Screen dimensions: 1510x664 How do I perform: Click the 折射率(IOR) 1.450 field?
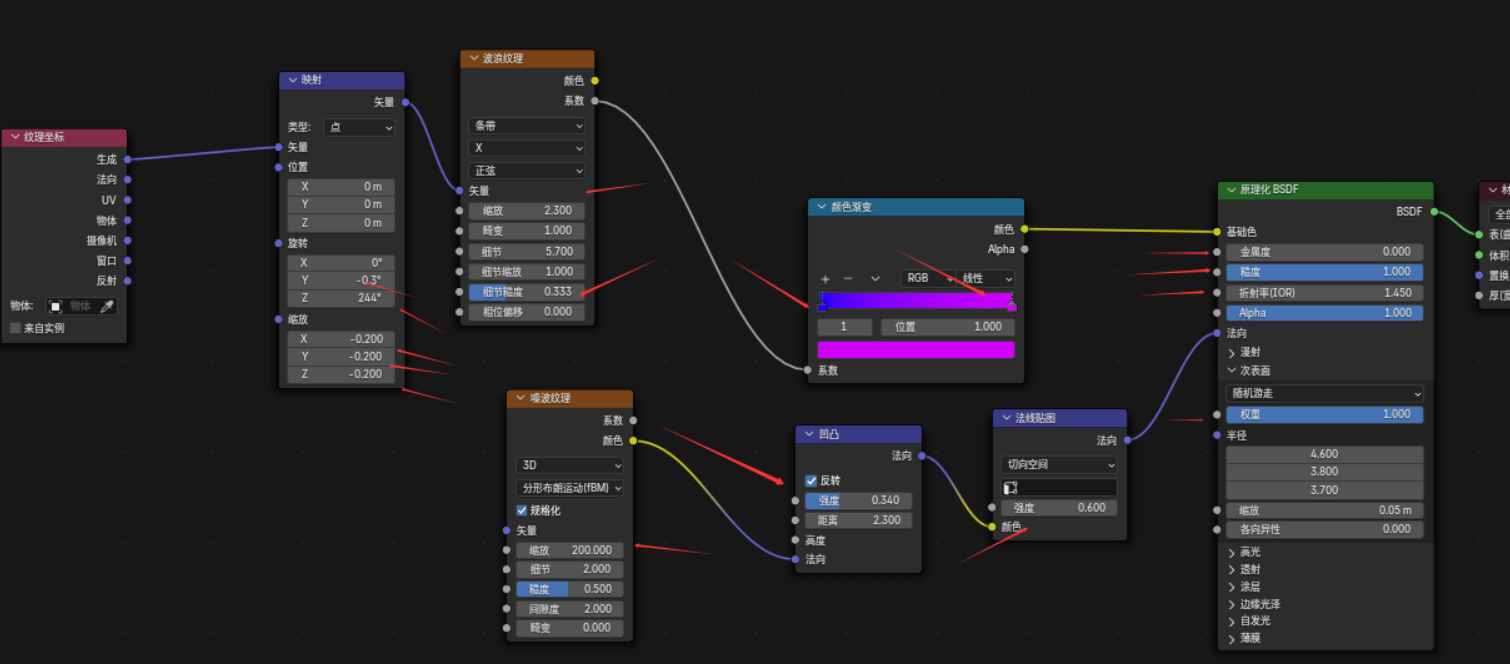pos(1324,293)
